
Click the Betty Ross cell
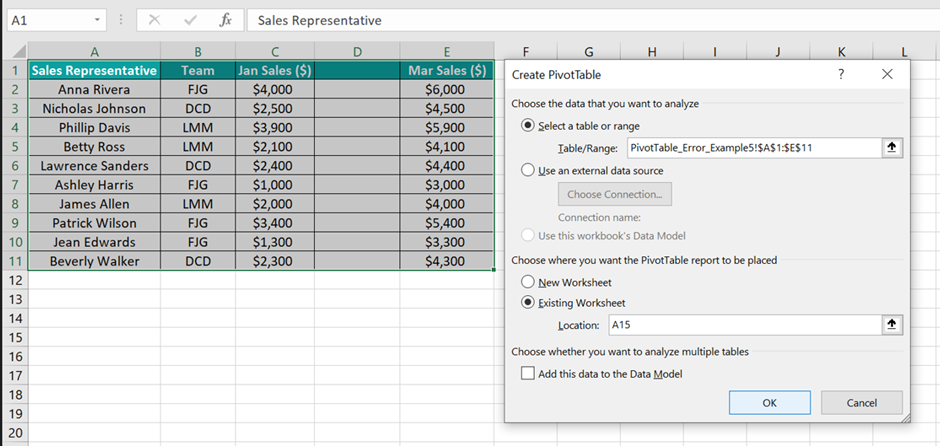pyautogui.click(x=94, y=147)
